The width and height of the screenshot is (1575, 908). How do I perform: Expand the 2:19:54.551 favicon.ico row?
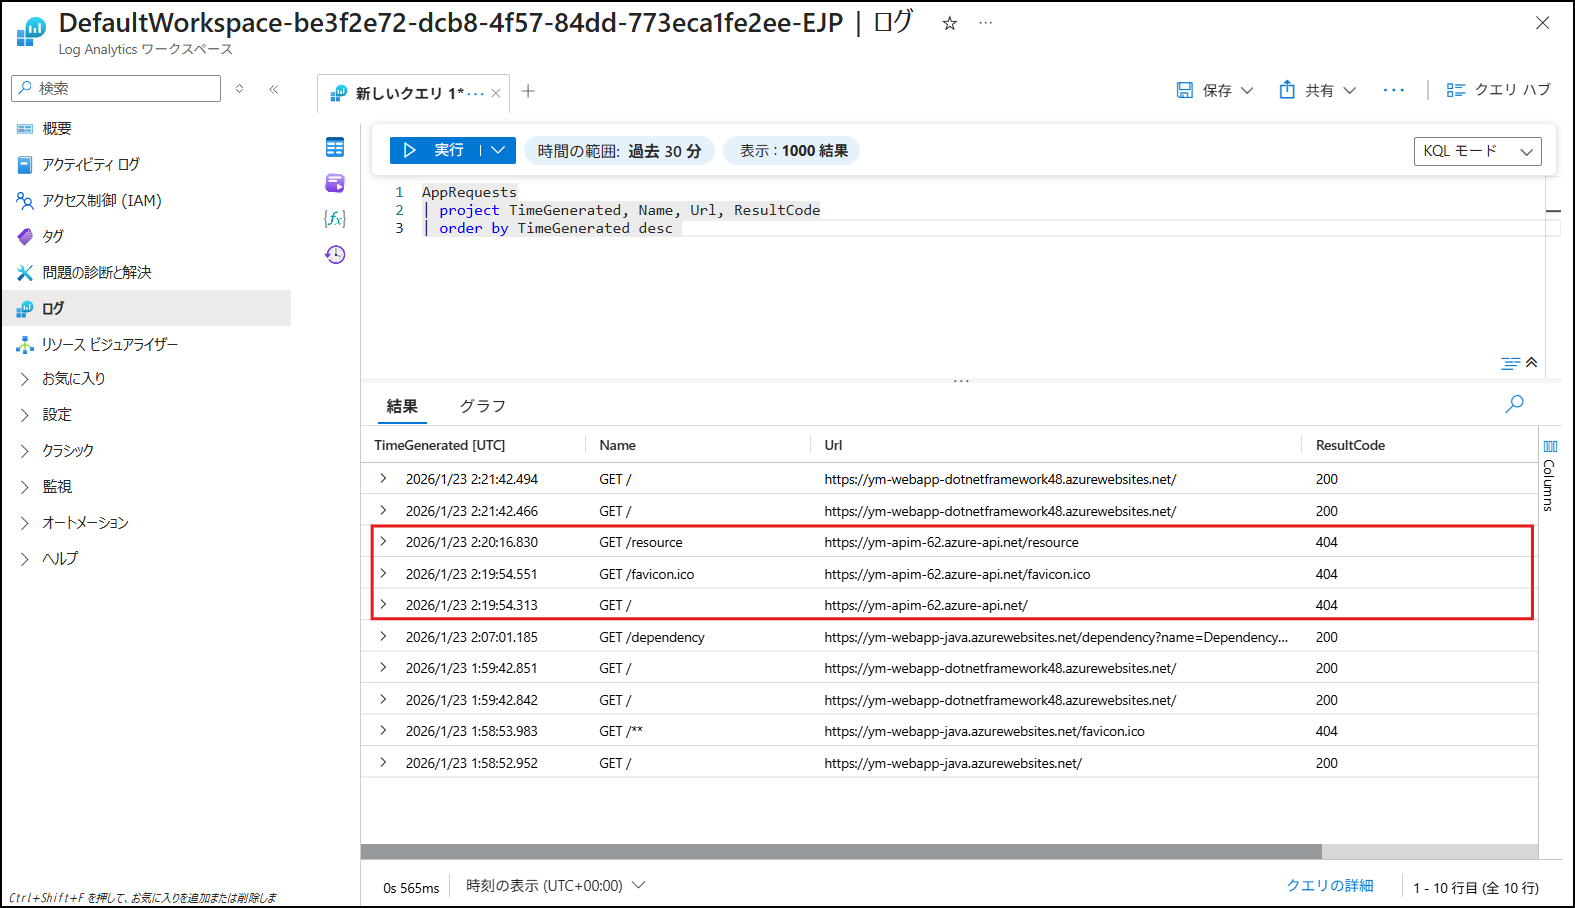tap(383, 574)
